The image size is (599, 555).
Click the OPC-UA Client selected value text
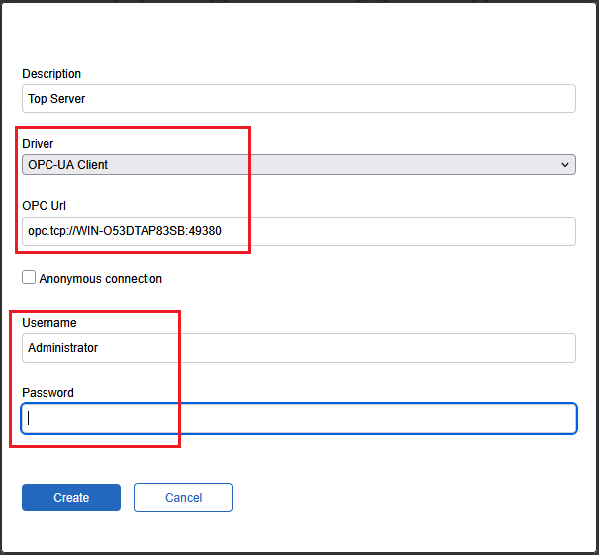pos(68,165)
